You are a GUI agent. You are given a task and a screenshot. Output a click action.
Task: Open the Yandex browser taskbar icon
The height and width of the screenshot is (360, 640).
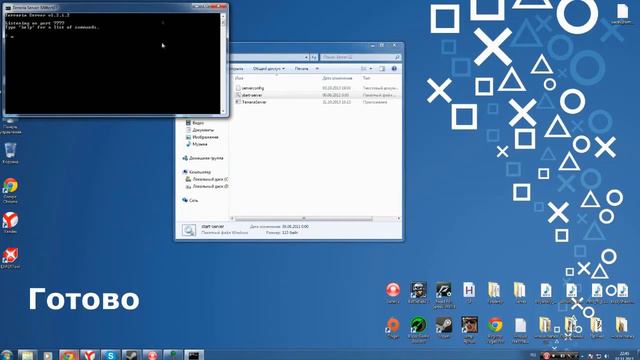coord(89,355)
